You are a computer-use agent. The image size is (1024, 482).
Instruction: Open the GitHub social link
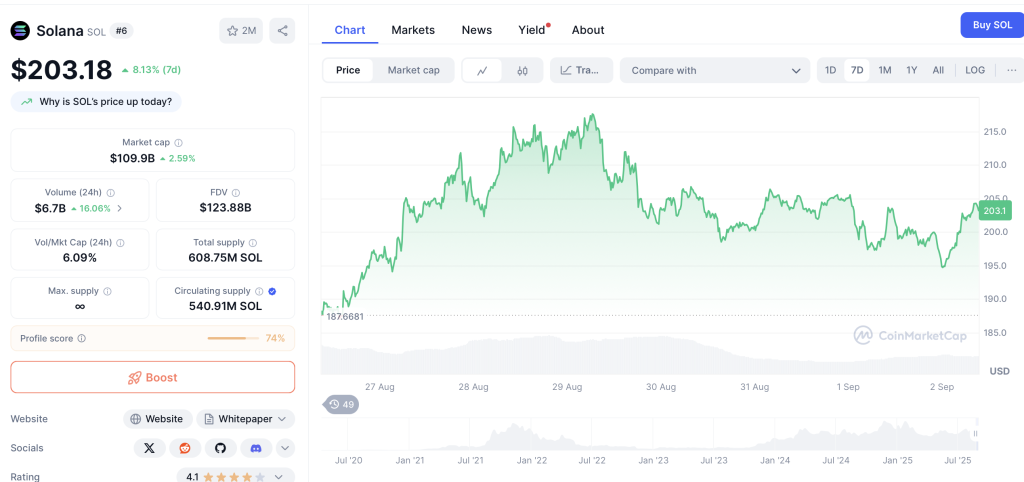tap(221, 448)
